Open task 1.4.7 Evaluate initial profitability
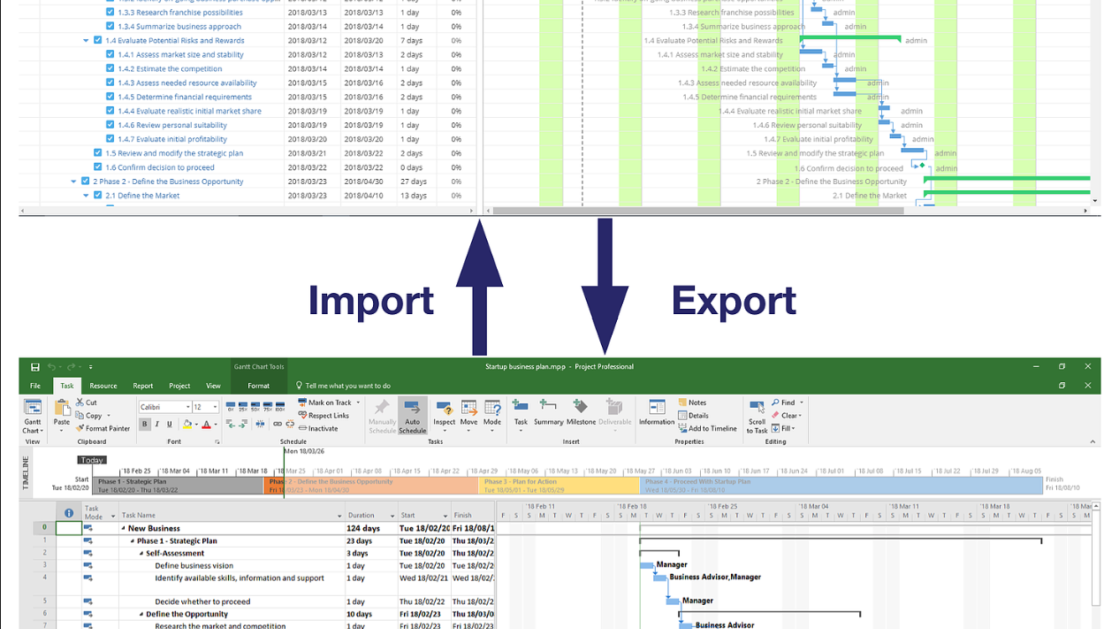The height and width of the screenshot is (629, 1119). point(172,139)
